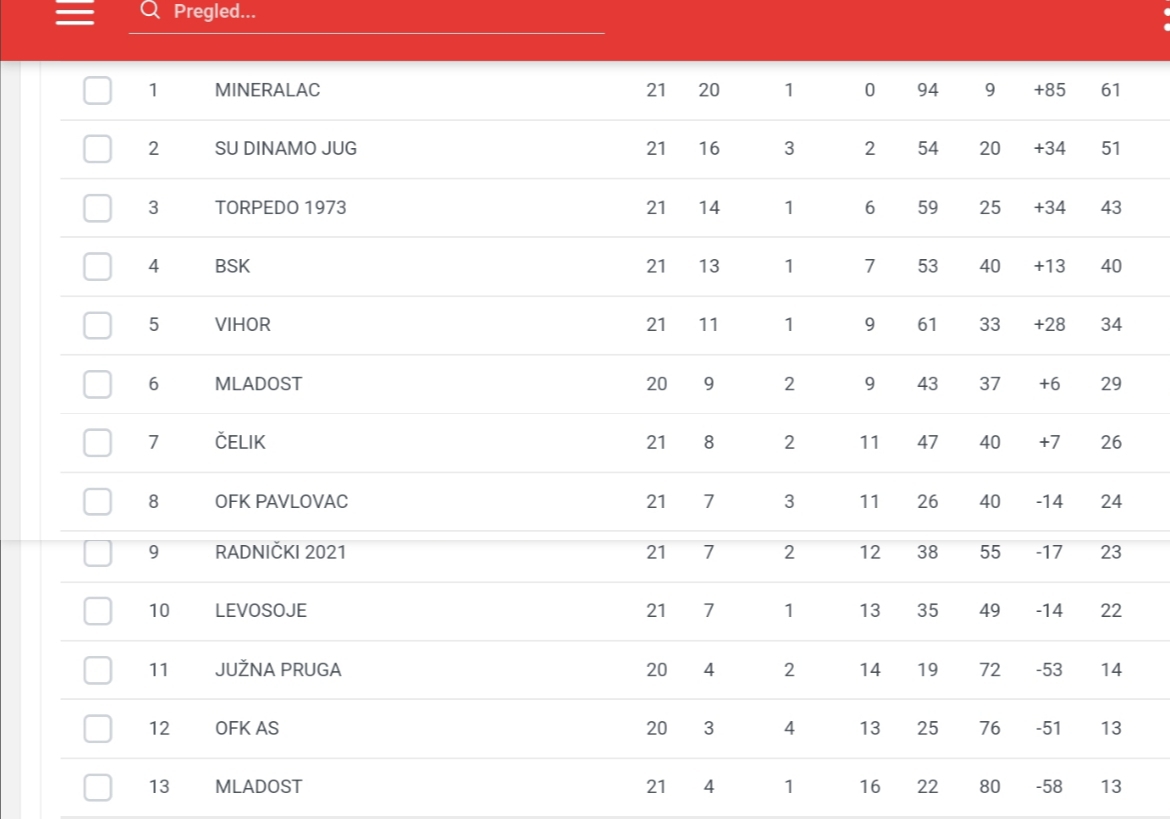Open the hamburger menu

tap(75, 12)
